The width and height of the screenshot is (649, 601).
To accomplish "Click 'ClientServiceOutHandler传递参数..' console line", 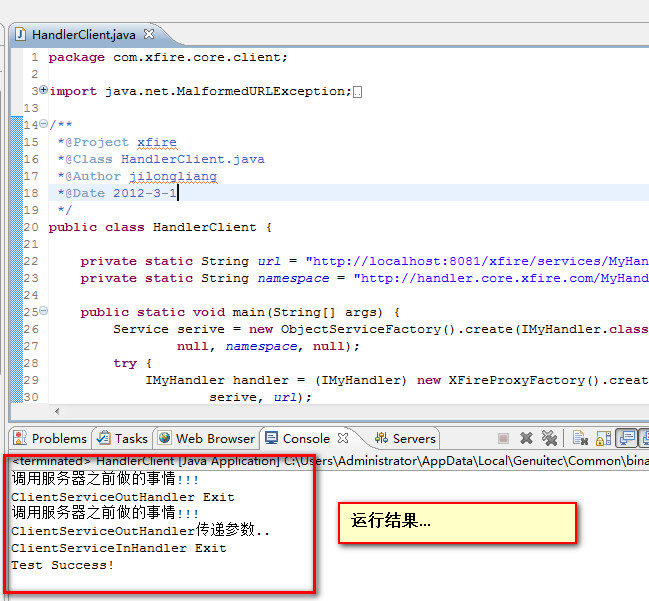I will pyautogui.click(x=140, y=530).
